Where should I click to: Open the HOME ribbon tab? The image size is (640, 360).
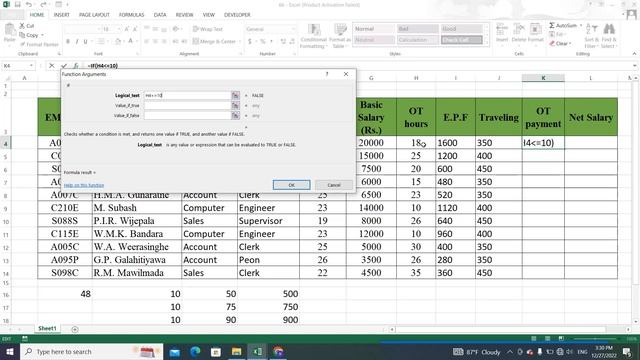pos(37,15)
